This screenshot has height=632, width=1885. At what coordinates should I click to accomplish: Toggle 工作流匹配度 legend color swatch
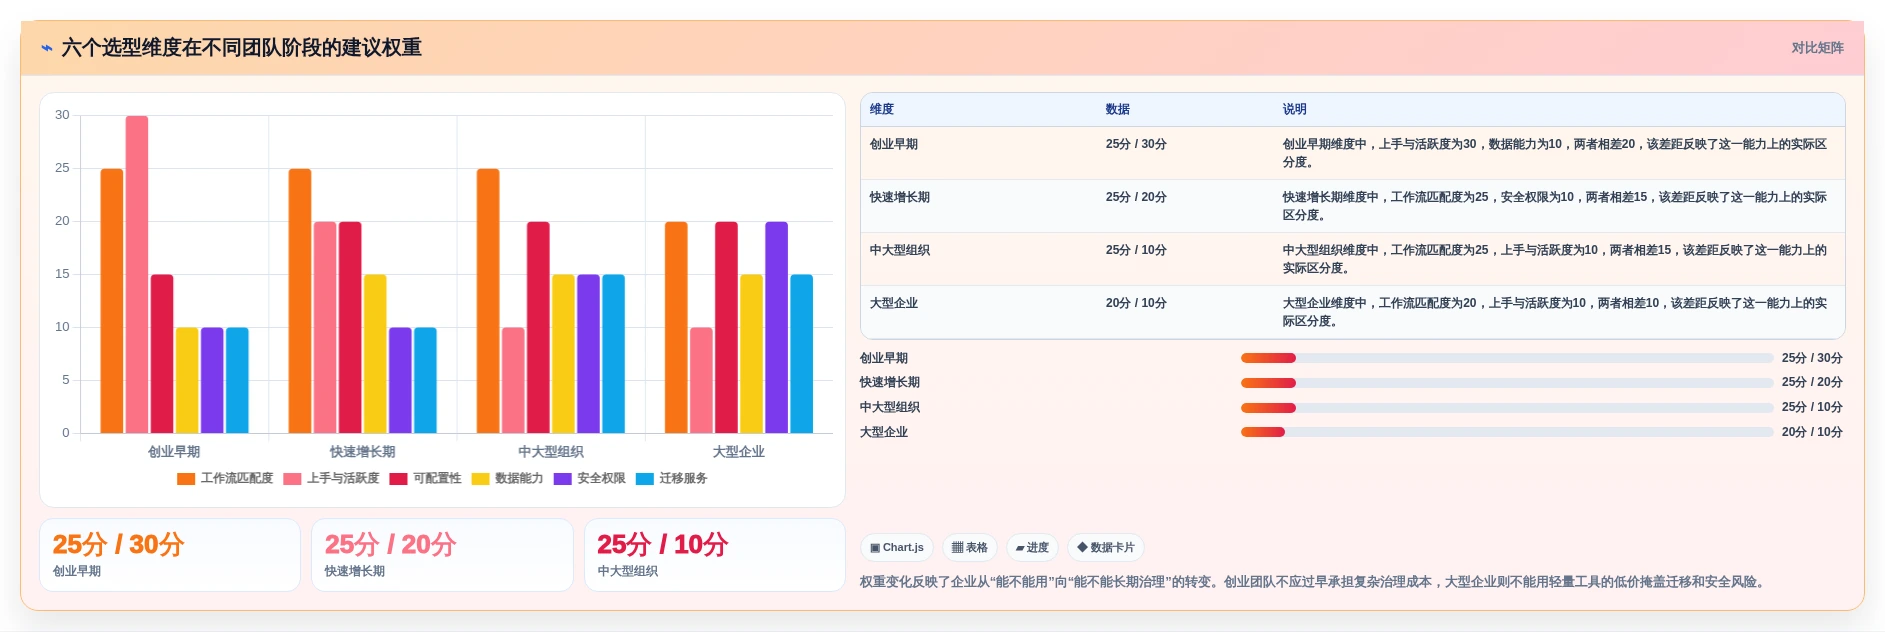point(186,479)
